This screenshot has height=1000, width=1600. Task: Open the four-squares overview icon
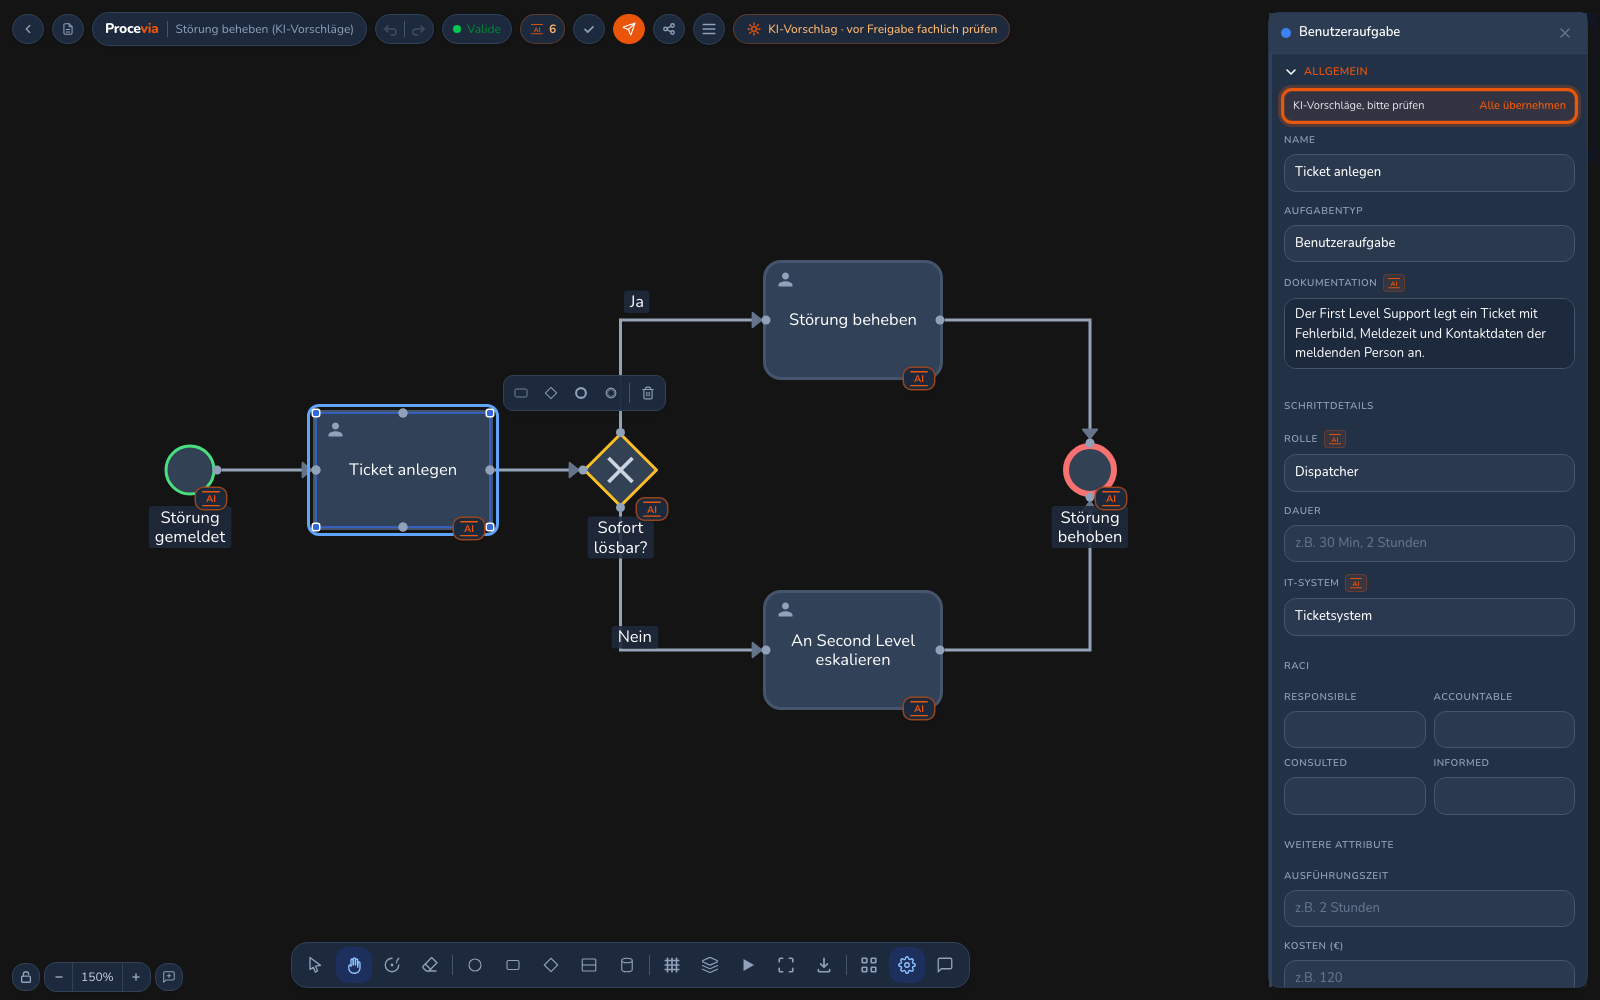pyautogui.click(x=869, y=965)
